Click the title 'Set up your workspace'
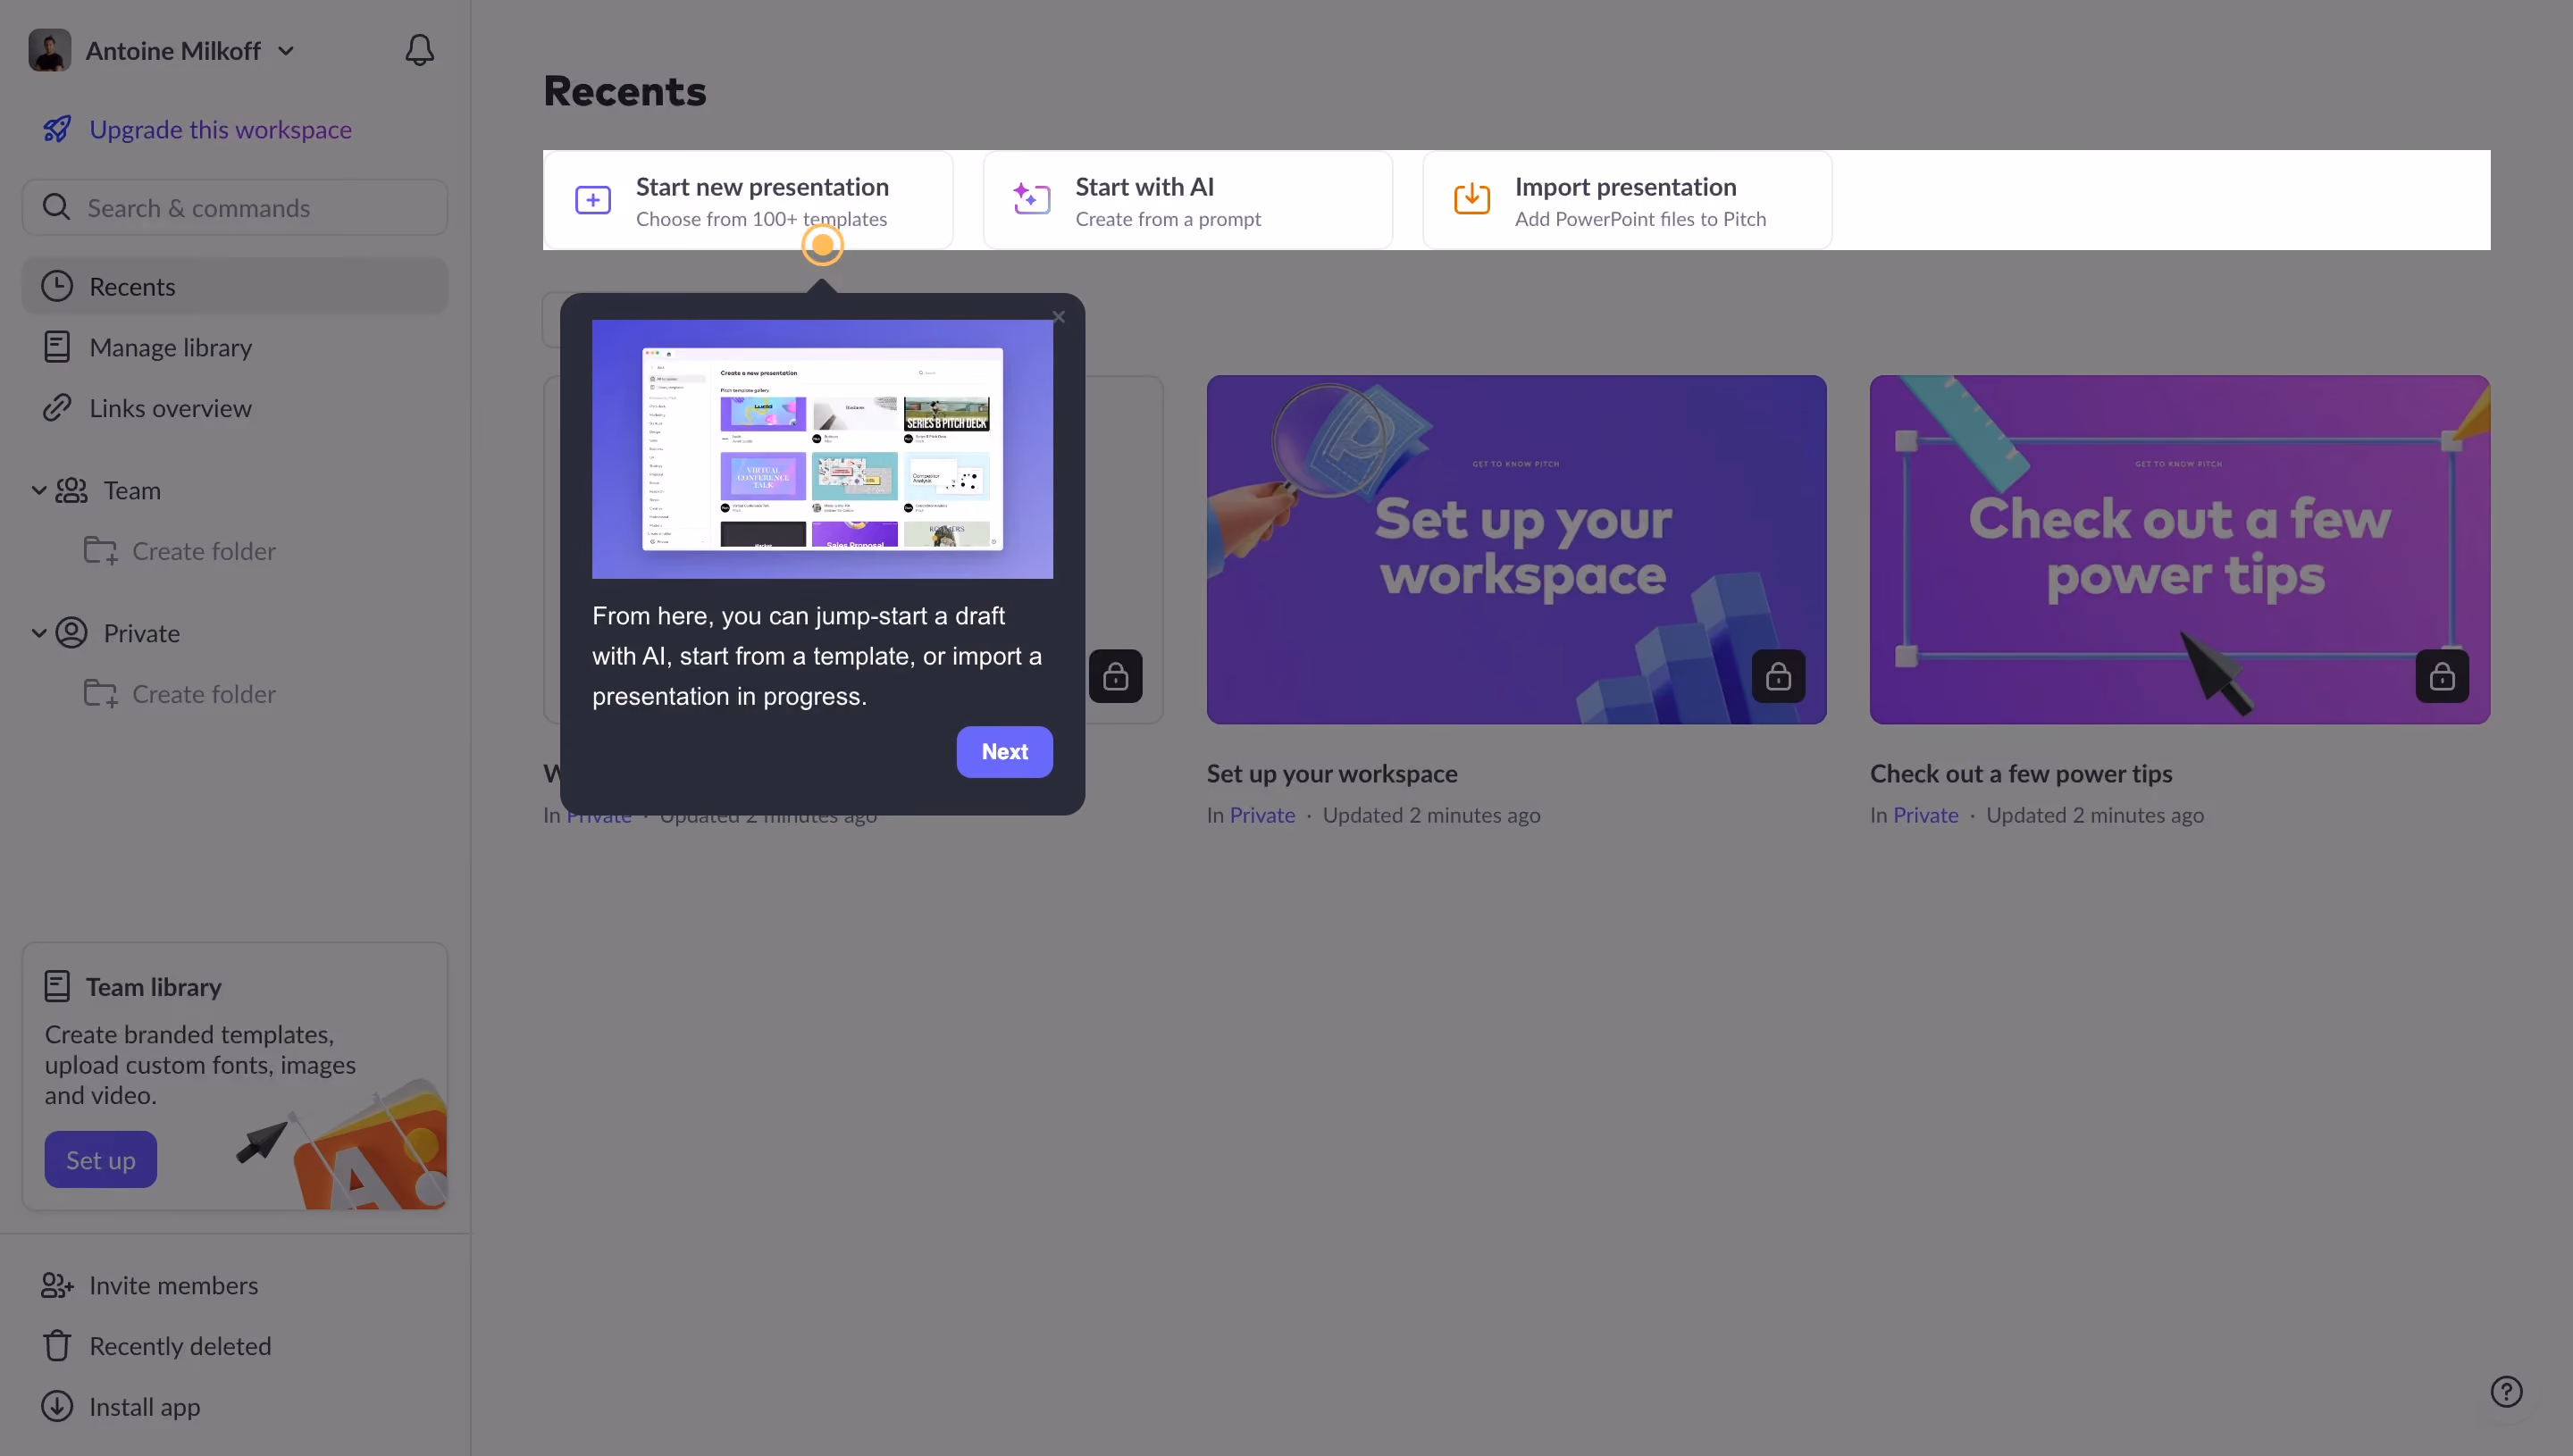The image size is (2573, 1456). click(1332, 773)
